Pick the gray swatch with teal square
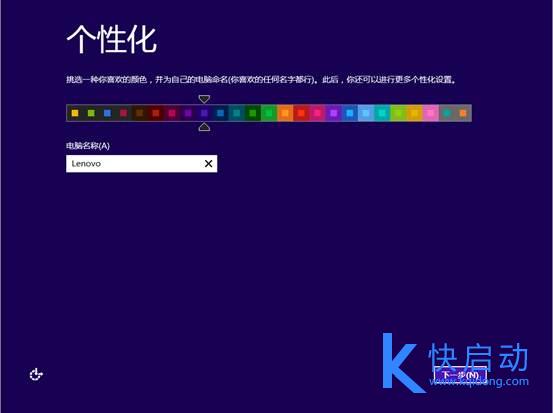This screenshot has width=553, height=413. tap(447, 113)
